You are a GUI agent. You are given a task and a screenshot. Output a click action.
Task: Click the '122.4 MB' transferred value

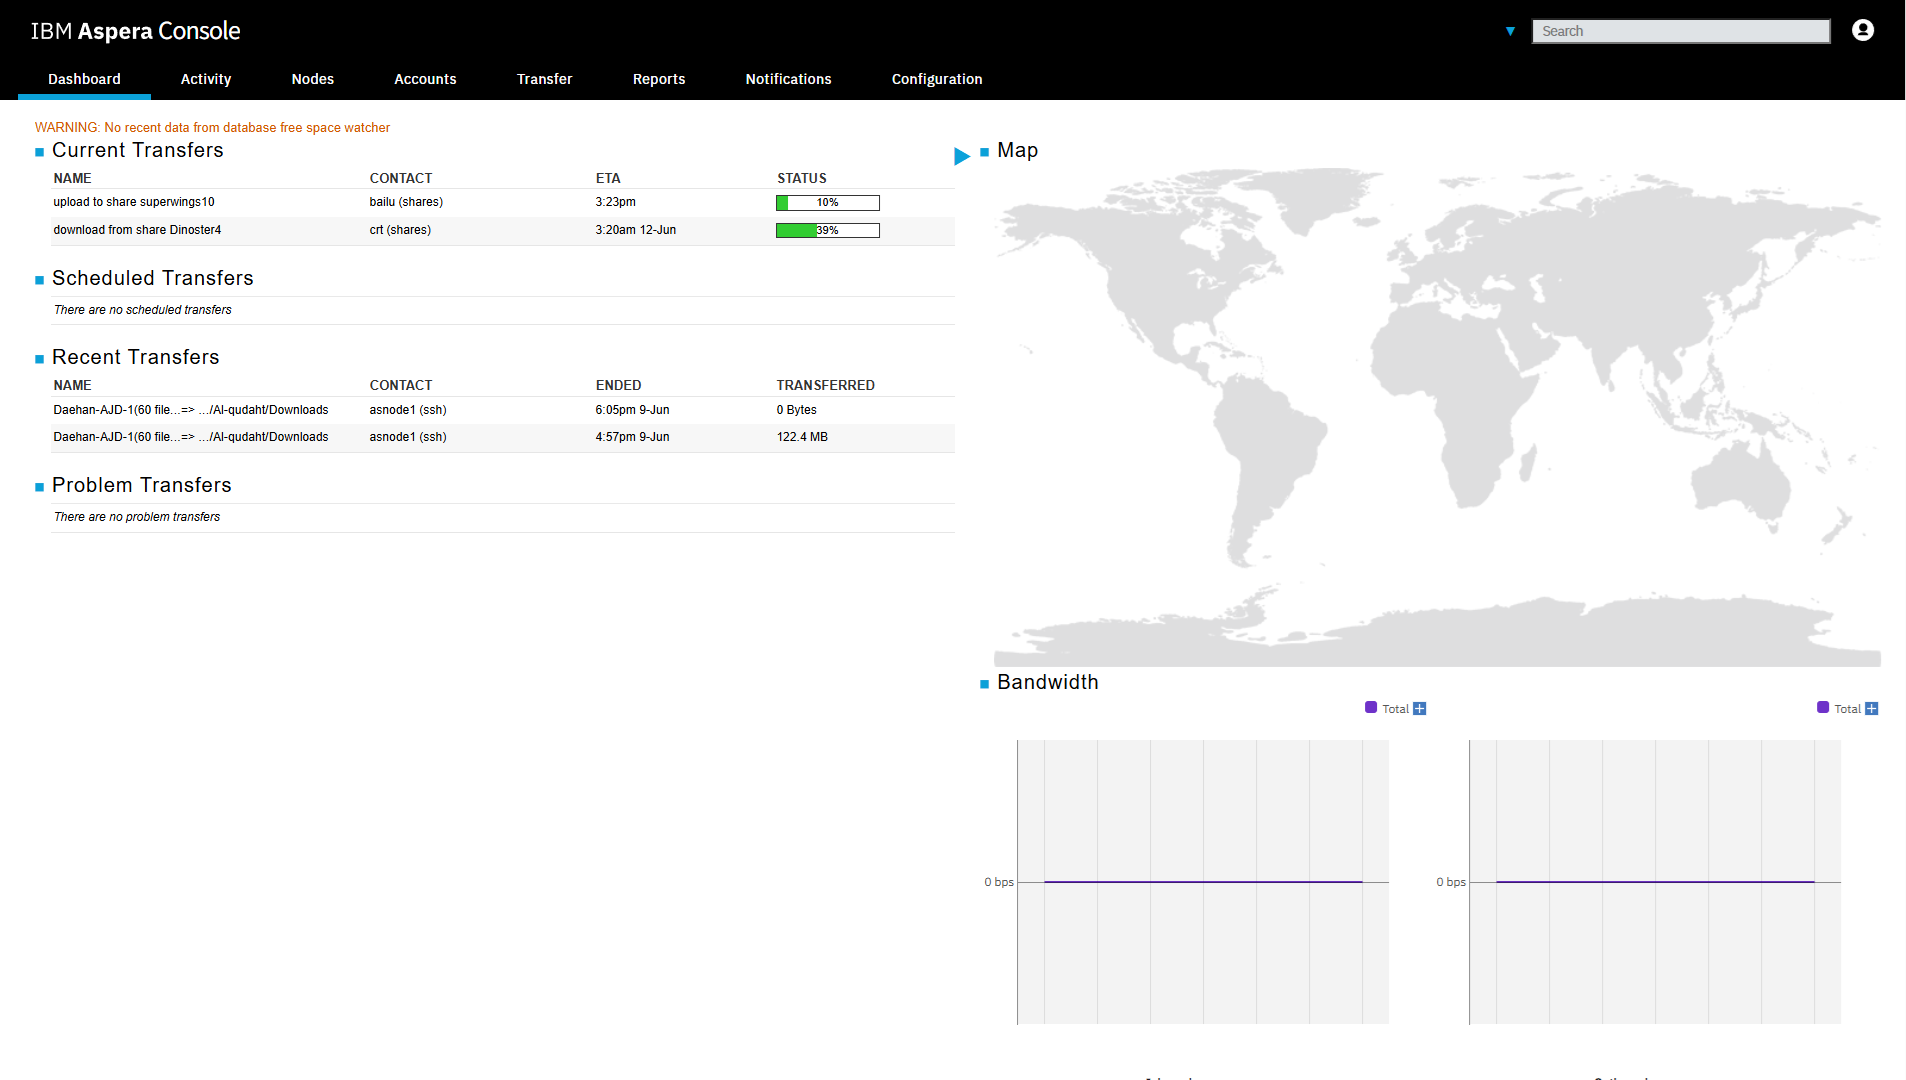[x=802, y=437]
